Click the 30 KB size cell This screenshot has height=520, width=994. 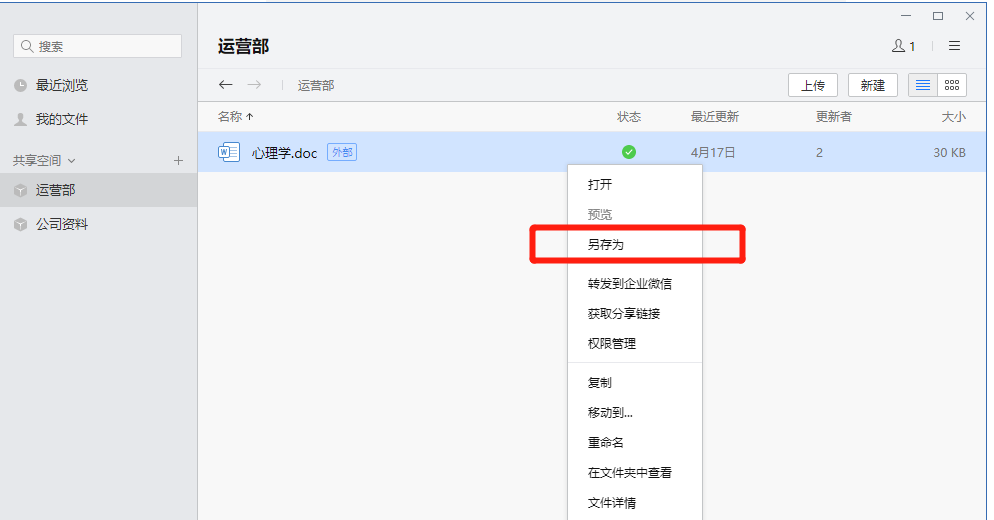(x=949, y=153)
